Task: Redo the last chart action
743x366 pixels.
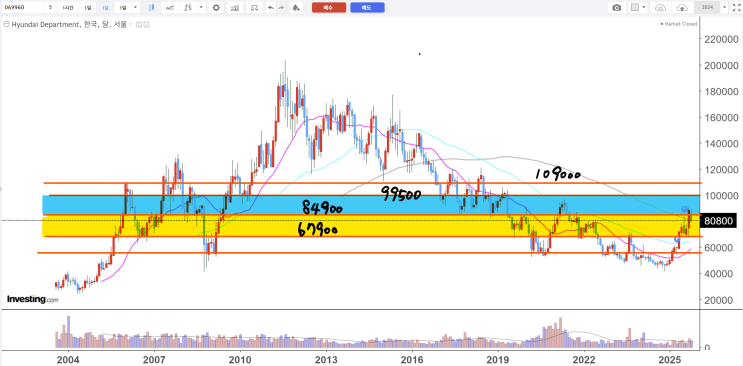Action: [281, 8]
